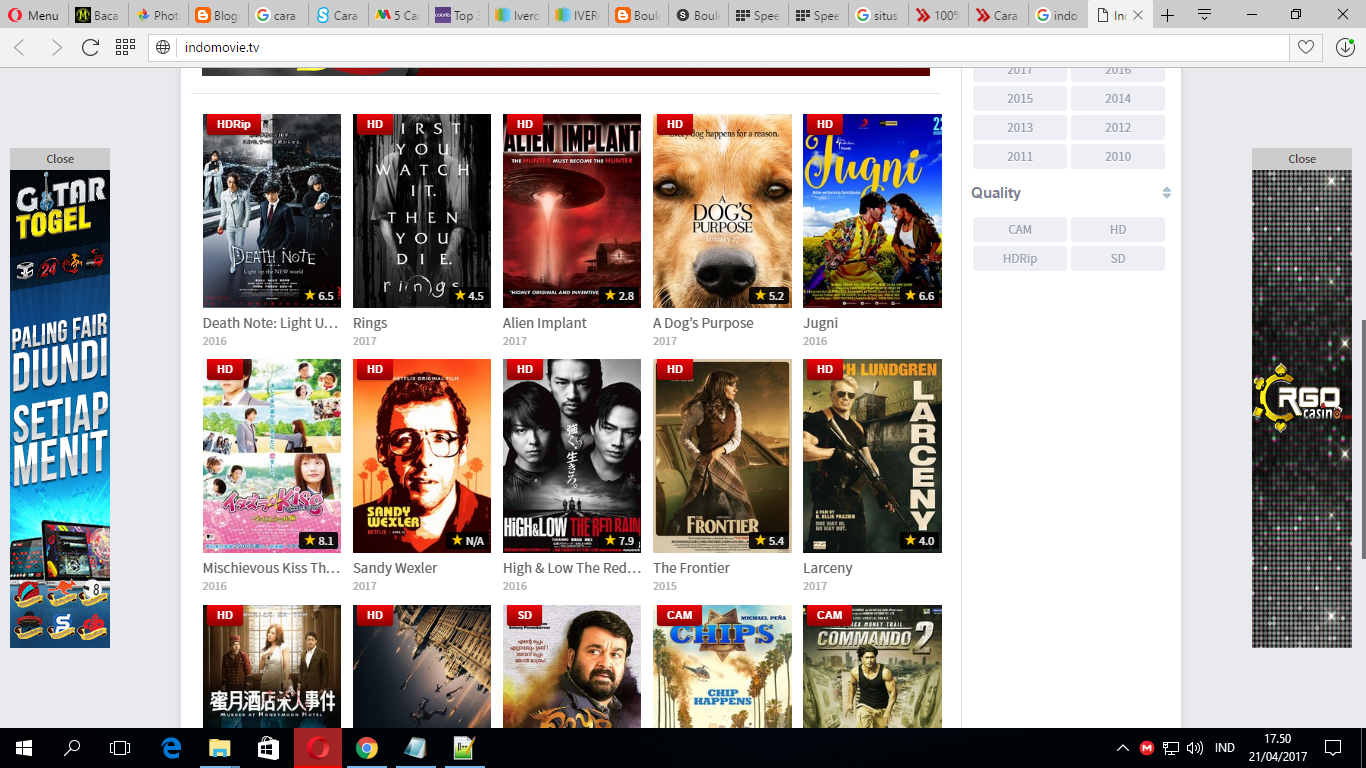Viewport: 1366px width, 768px height.
Task: Add page to bookmarks with heart icon
Action: point(1305,47)
